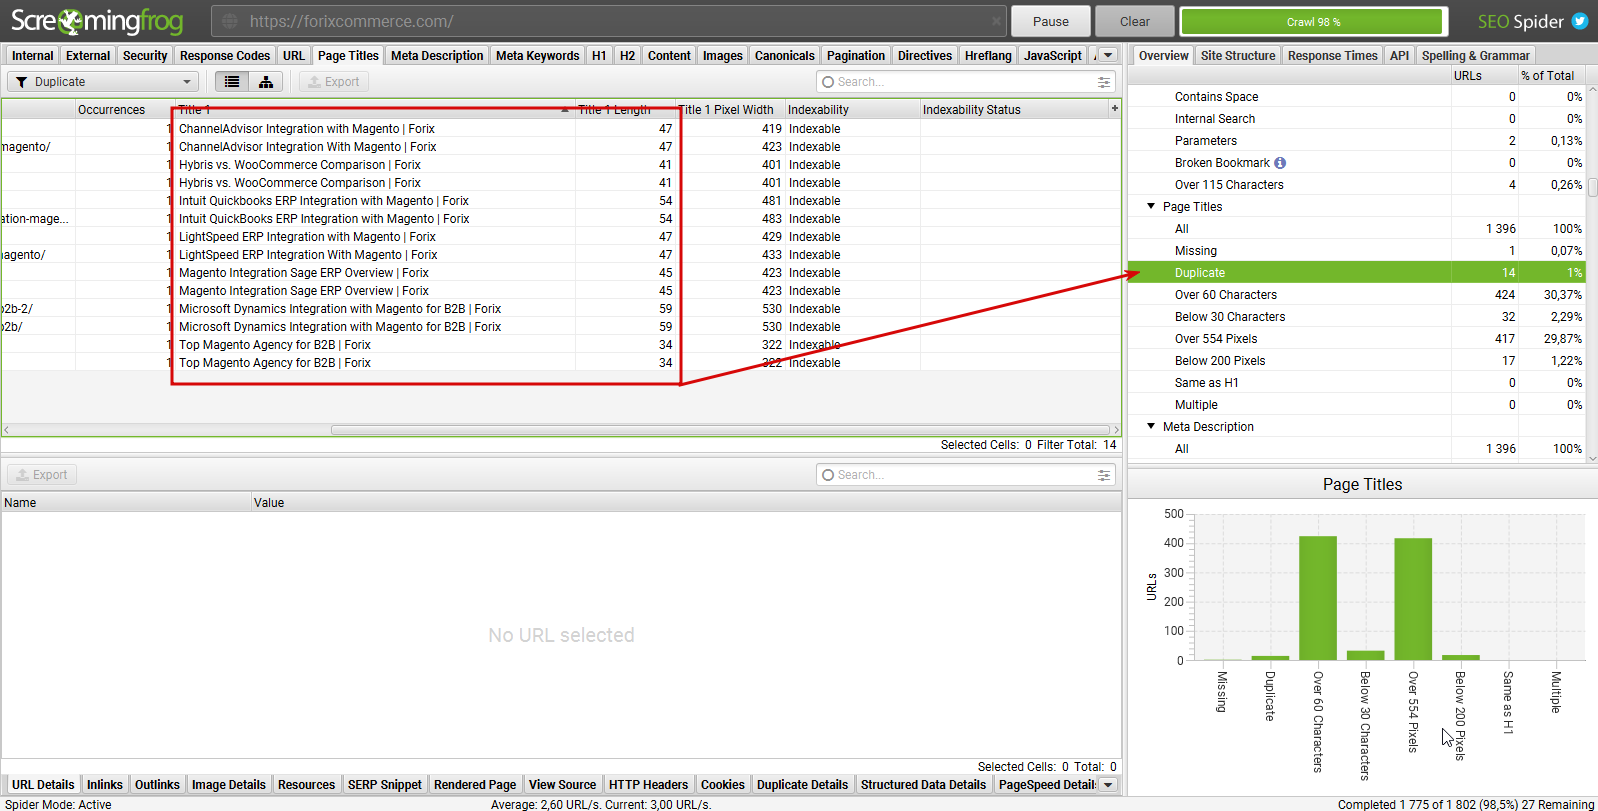Select first 'Top Magento Agency for B2B | Forix' row
The image size is (1598, 811).
(x=560, y=345)
